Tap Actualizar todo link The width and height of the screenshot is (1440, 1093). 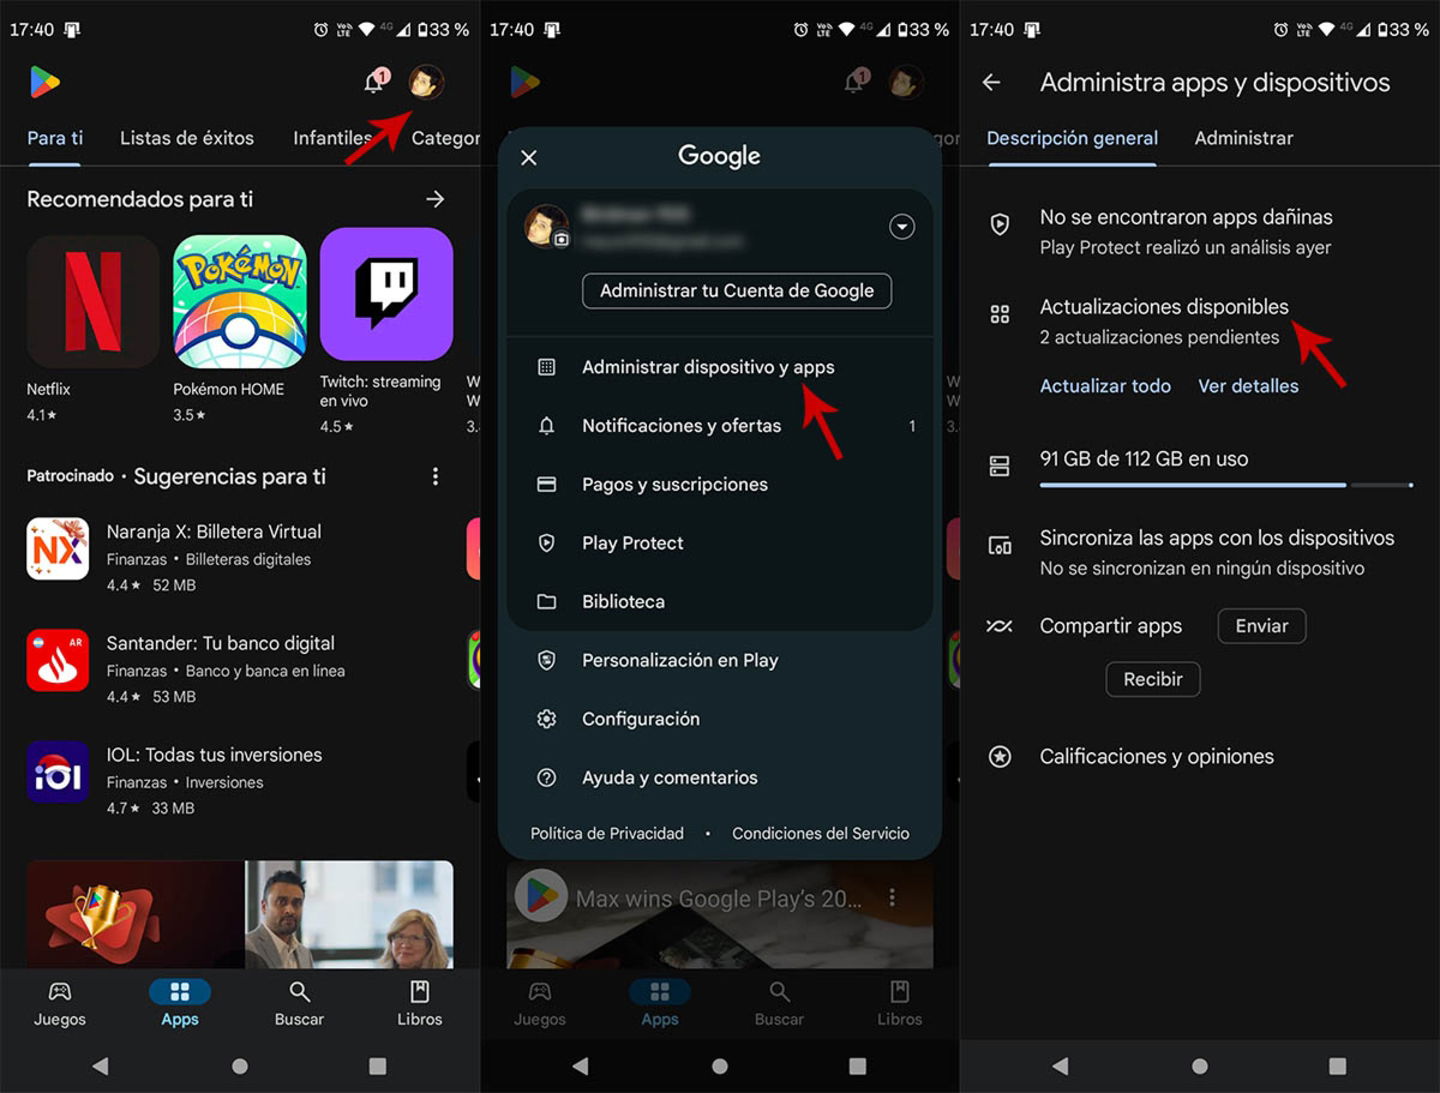(1105, 386)
